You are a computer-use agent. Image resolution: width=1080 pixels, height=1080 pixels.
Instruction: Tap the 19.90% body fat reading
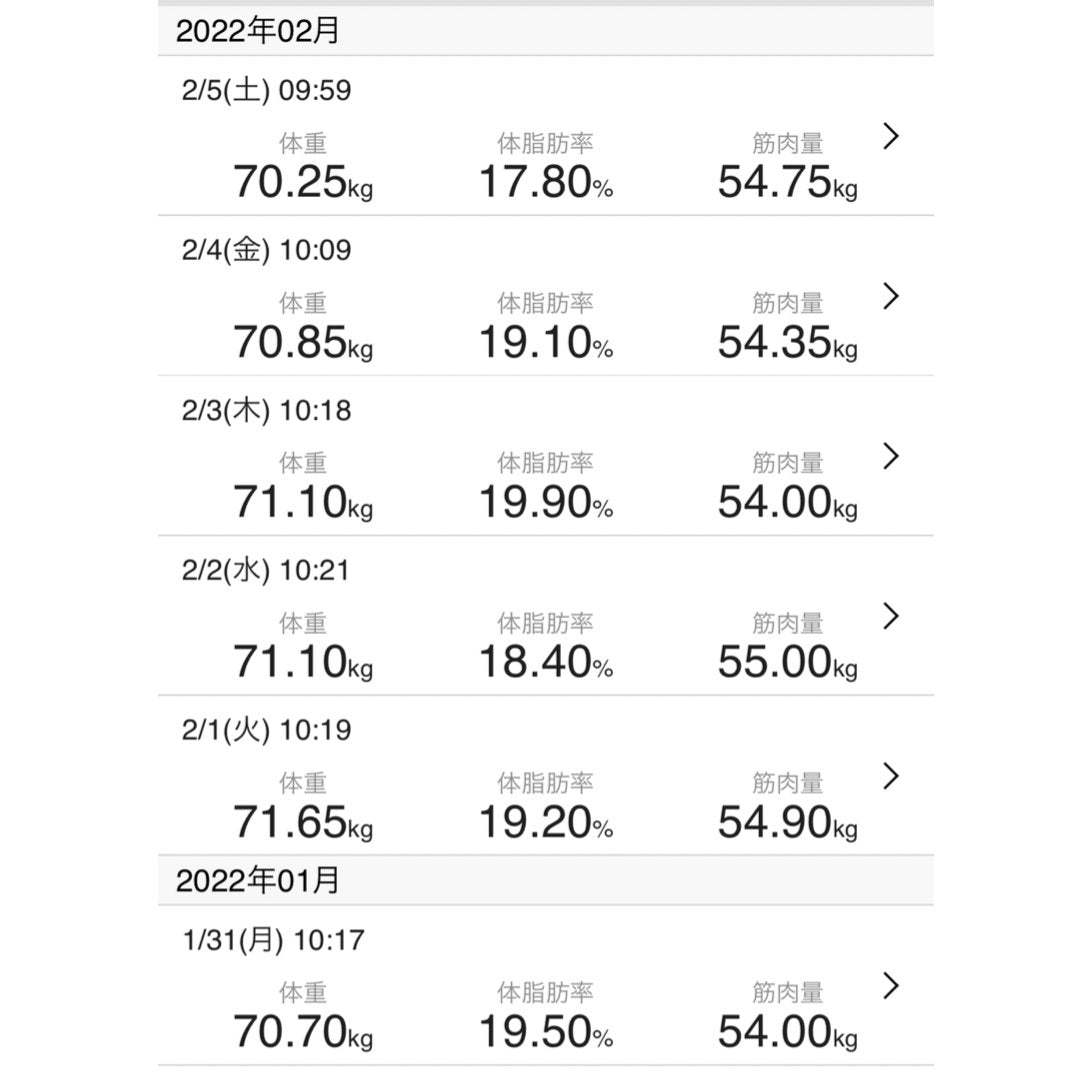pos(545,502)
